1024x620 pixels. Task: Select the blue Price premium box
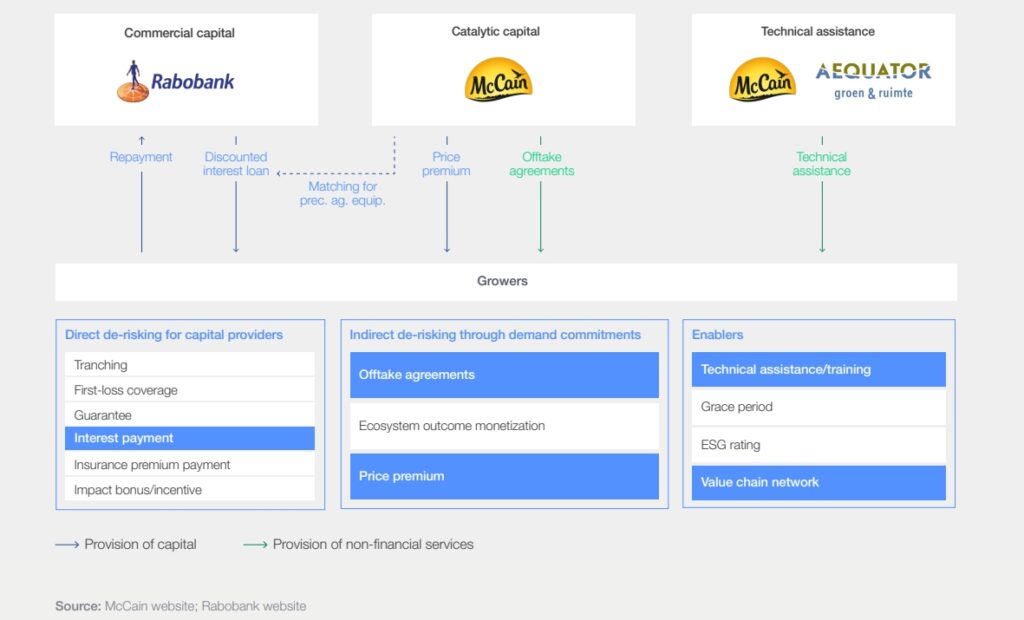(503, 476)
